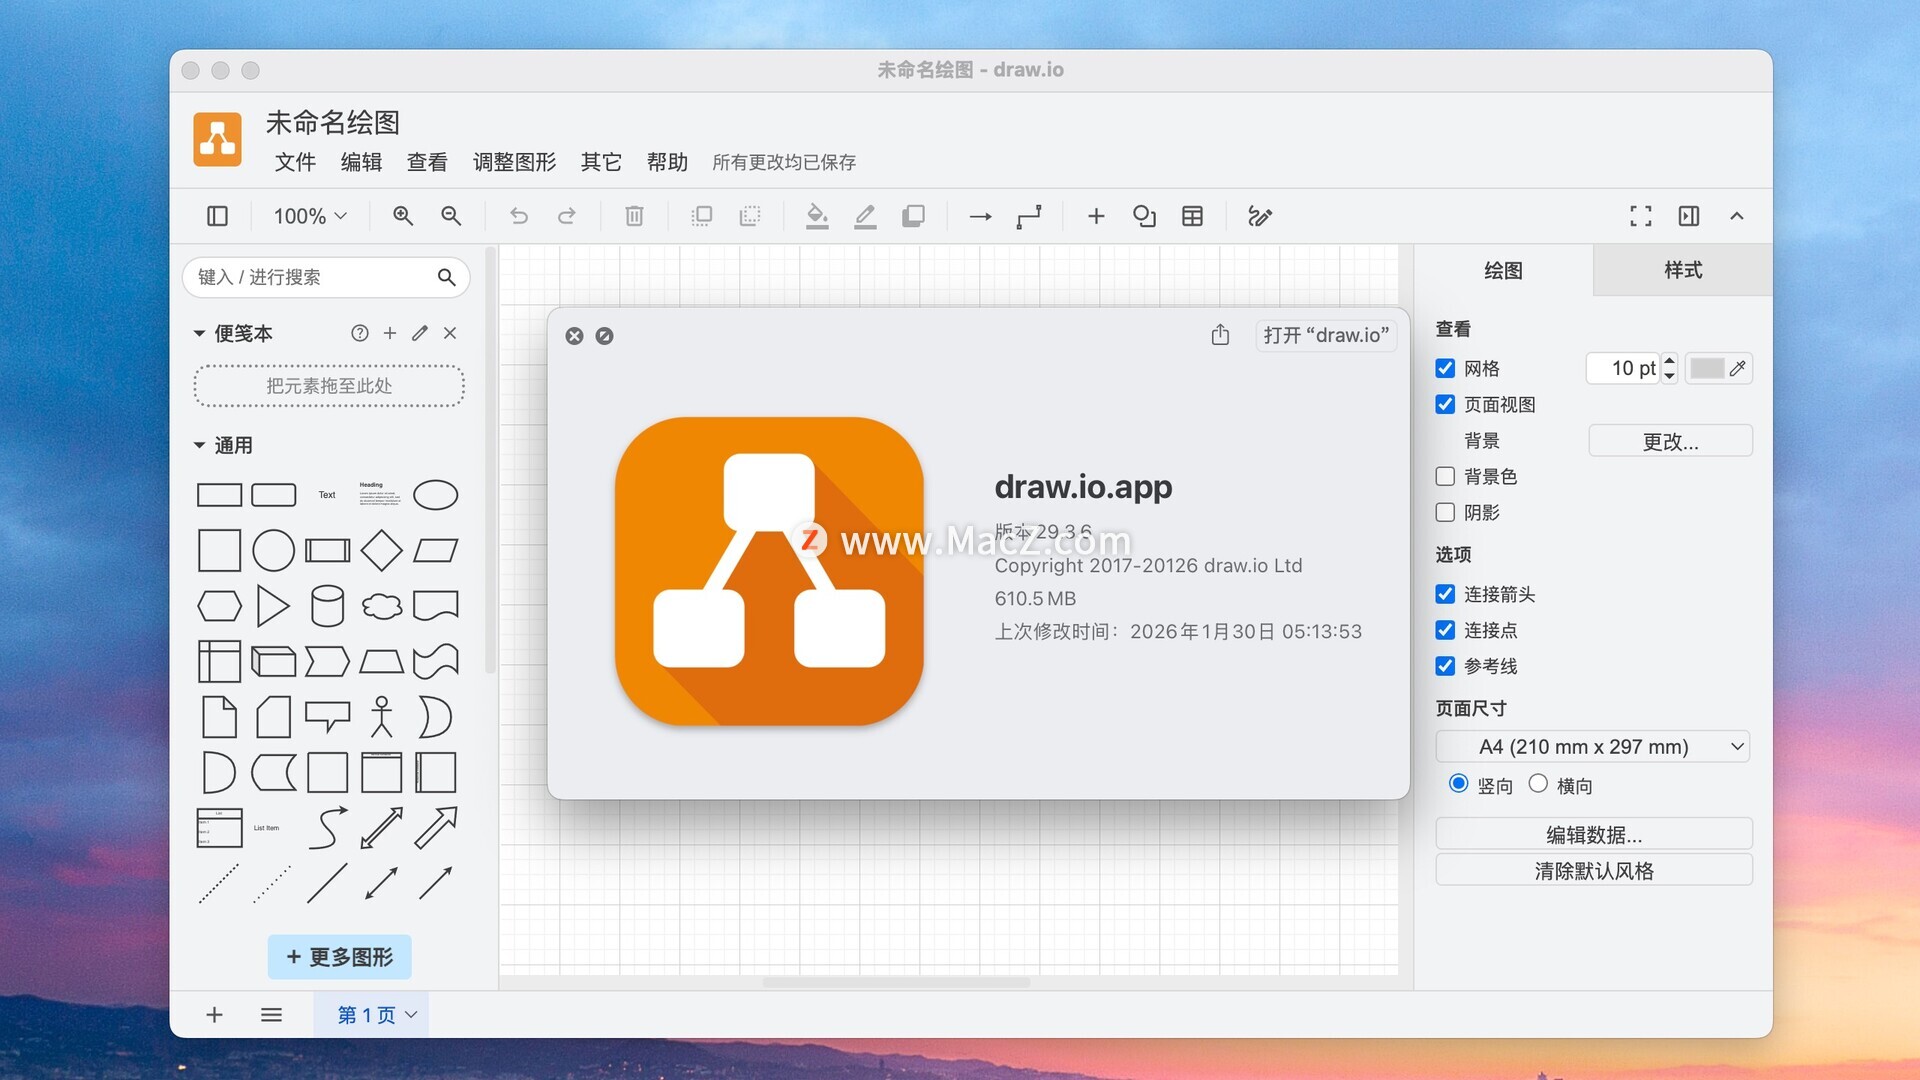
Task: Click the 更多图形 button
Action: [339, 957]
